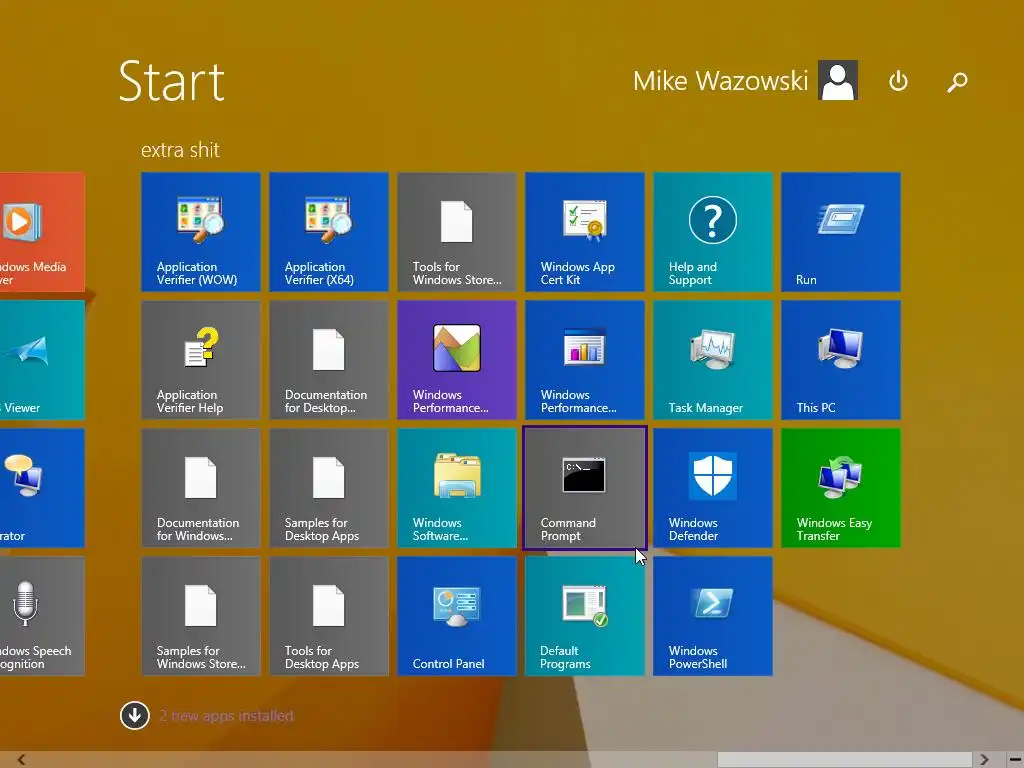
Task: Open Documentation for Desktop tile
Action: click(328, 360)
